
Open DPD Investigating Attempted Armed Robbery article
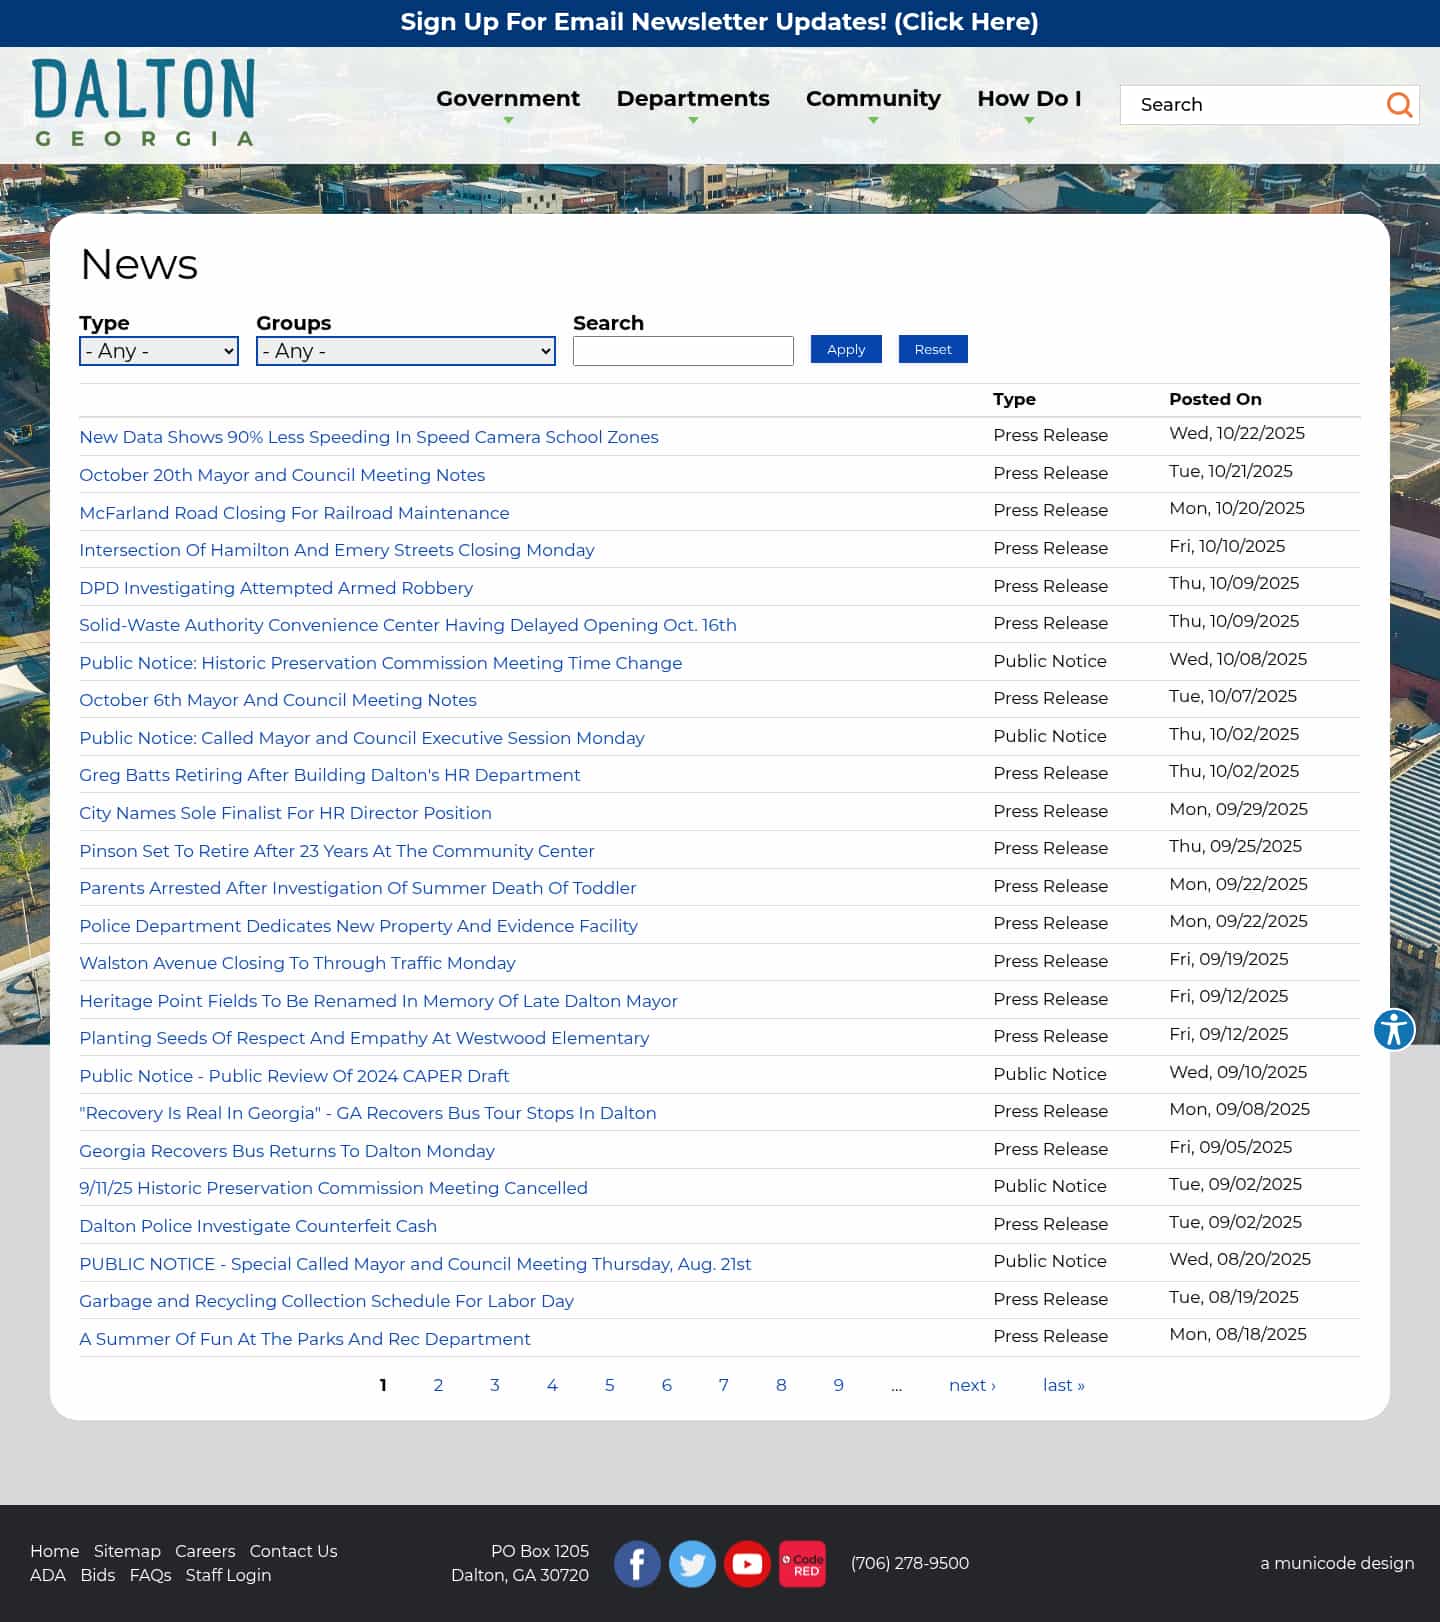[276, 588]
